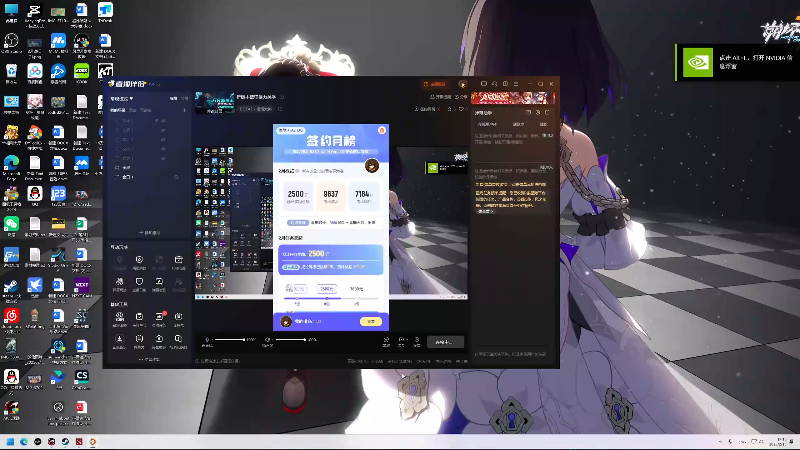
Task: Open the download arrow tool icon
Action: click(119, 341)
